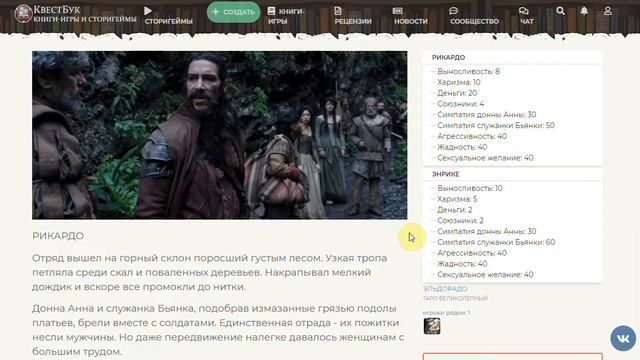Image resolution: width=640 pixels, height=360 pixels.
Task: Click Энрике's 'Деньги: 2' stat
Action: [455, 210]
